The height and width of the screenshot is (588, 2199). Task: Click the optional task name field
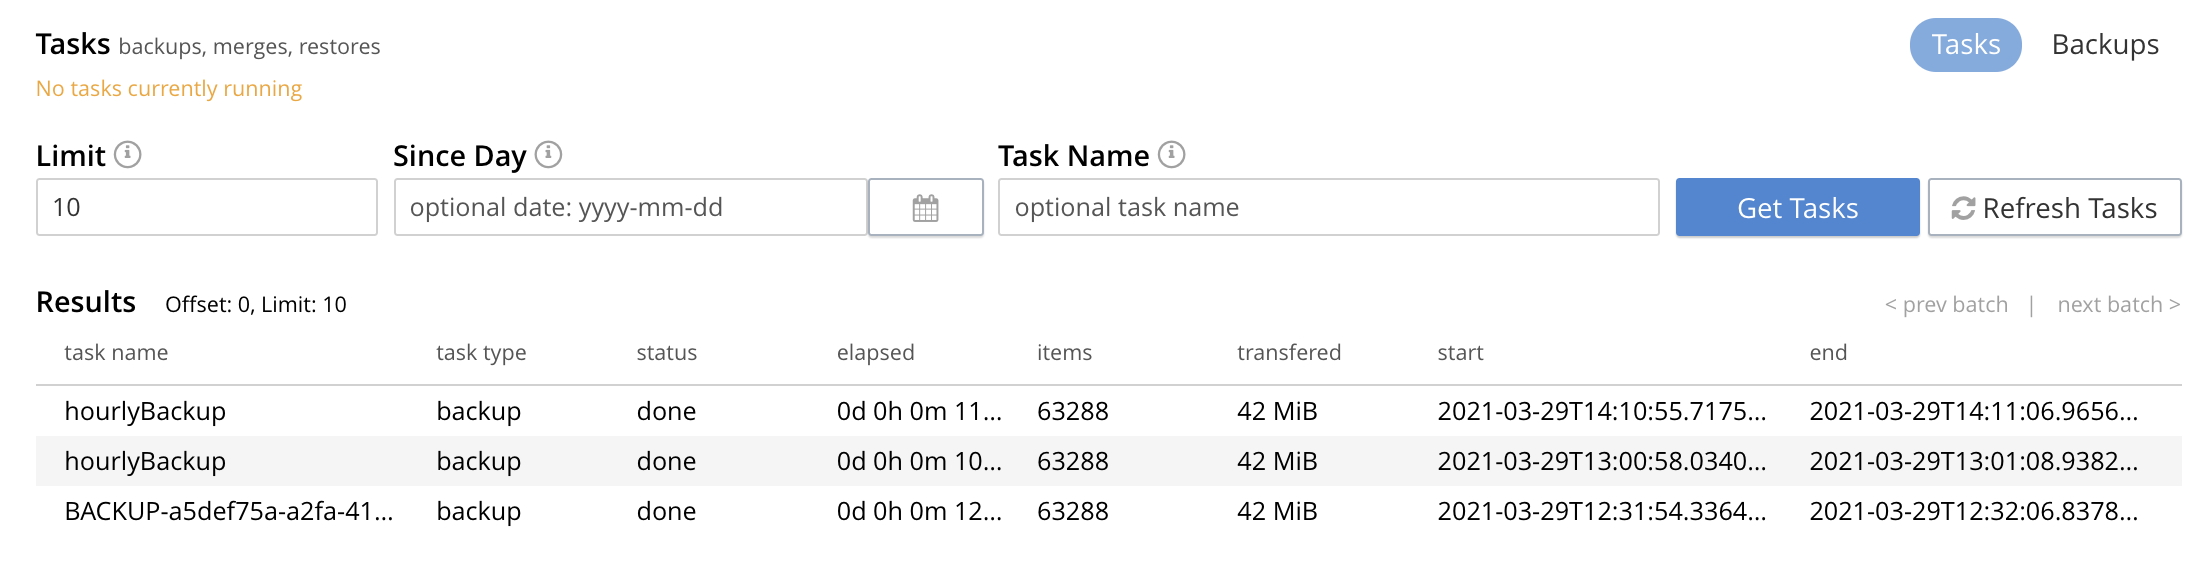(x=1327, y=208)
